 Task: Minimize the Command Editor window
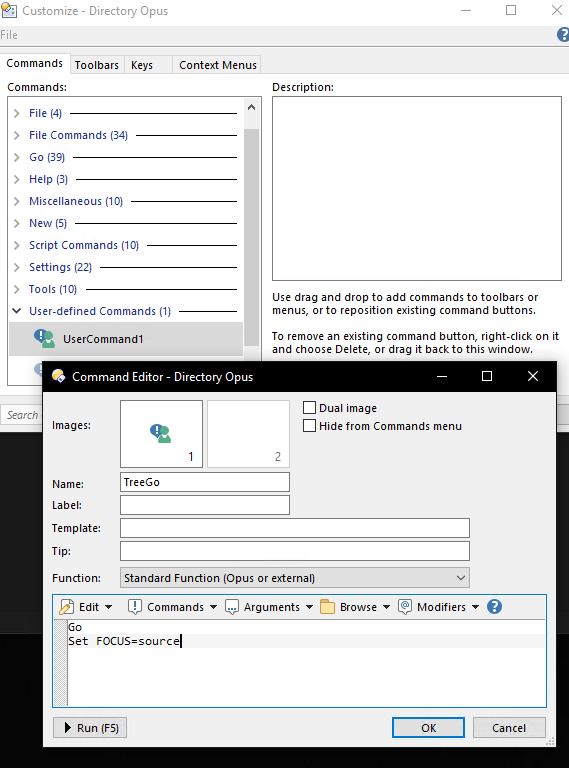click(x=442, y=376)
